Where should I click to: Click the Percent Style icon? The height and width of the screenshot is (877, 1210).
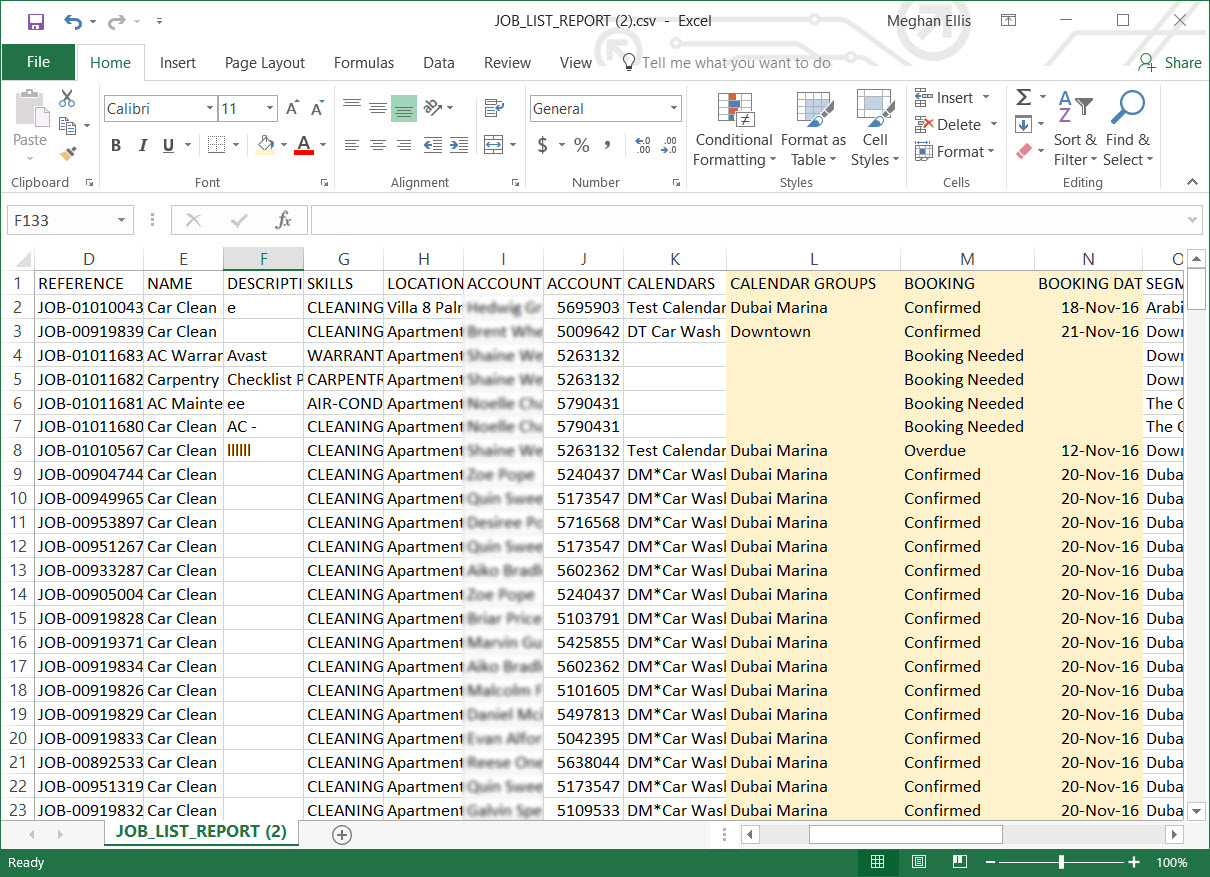[x=581, y=145]
